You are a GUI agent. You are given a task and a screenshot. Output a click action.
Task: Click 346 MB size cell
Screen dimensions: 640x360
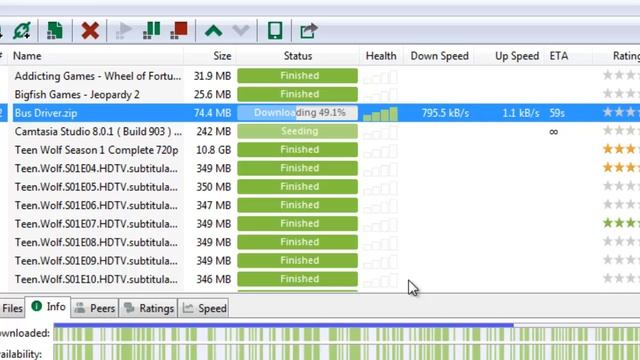[213, 280]
